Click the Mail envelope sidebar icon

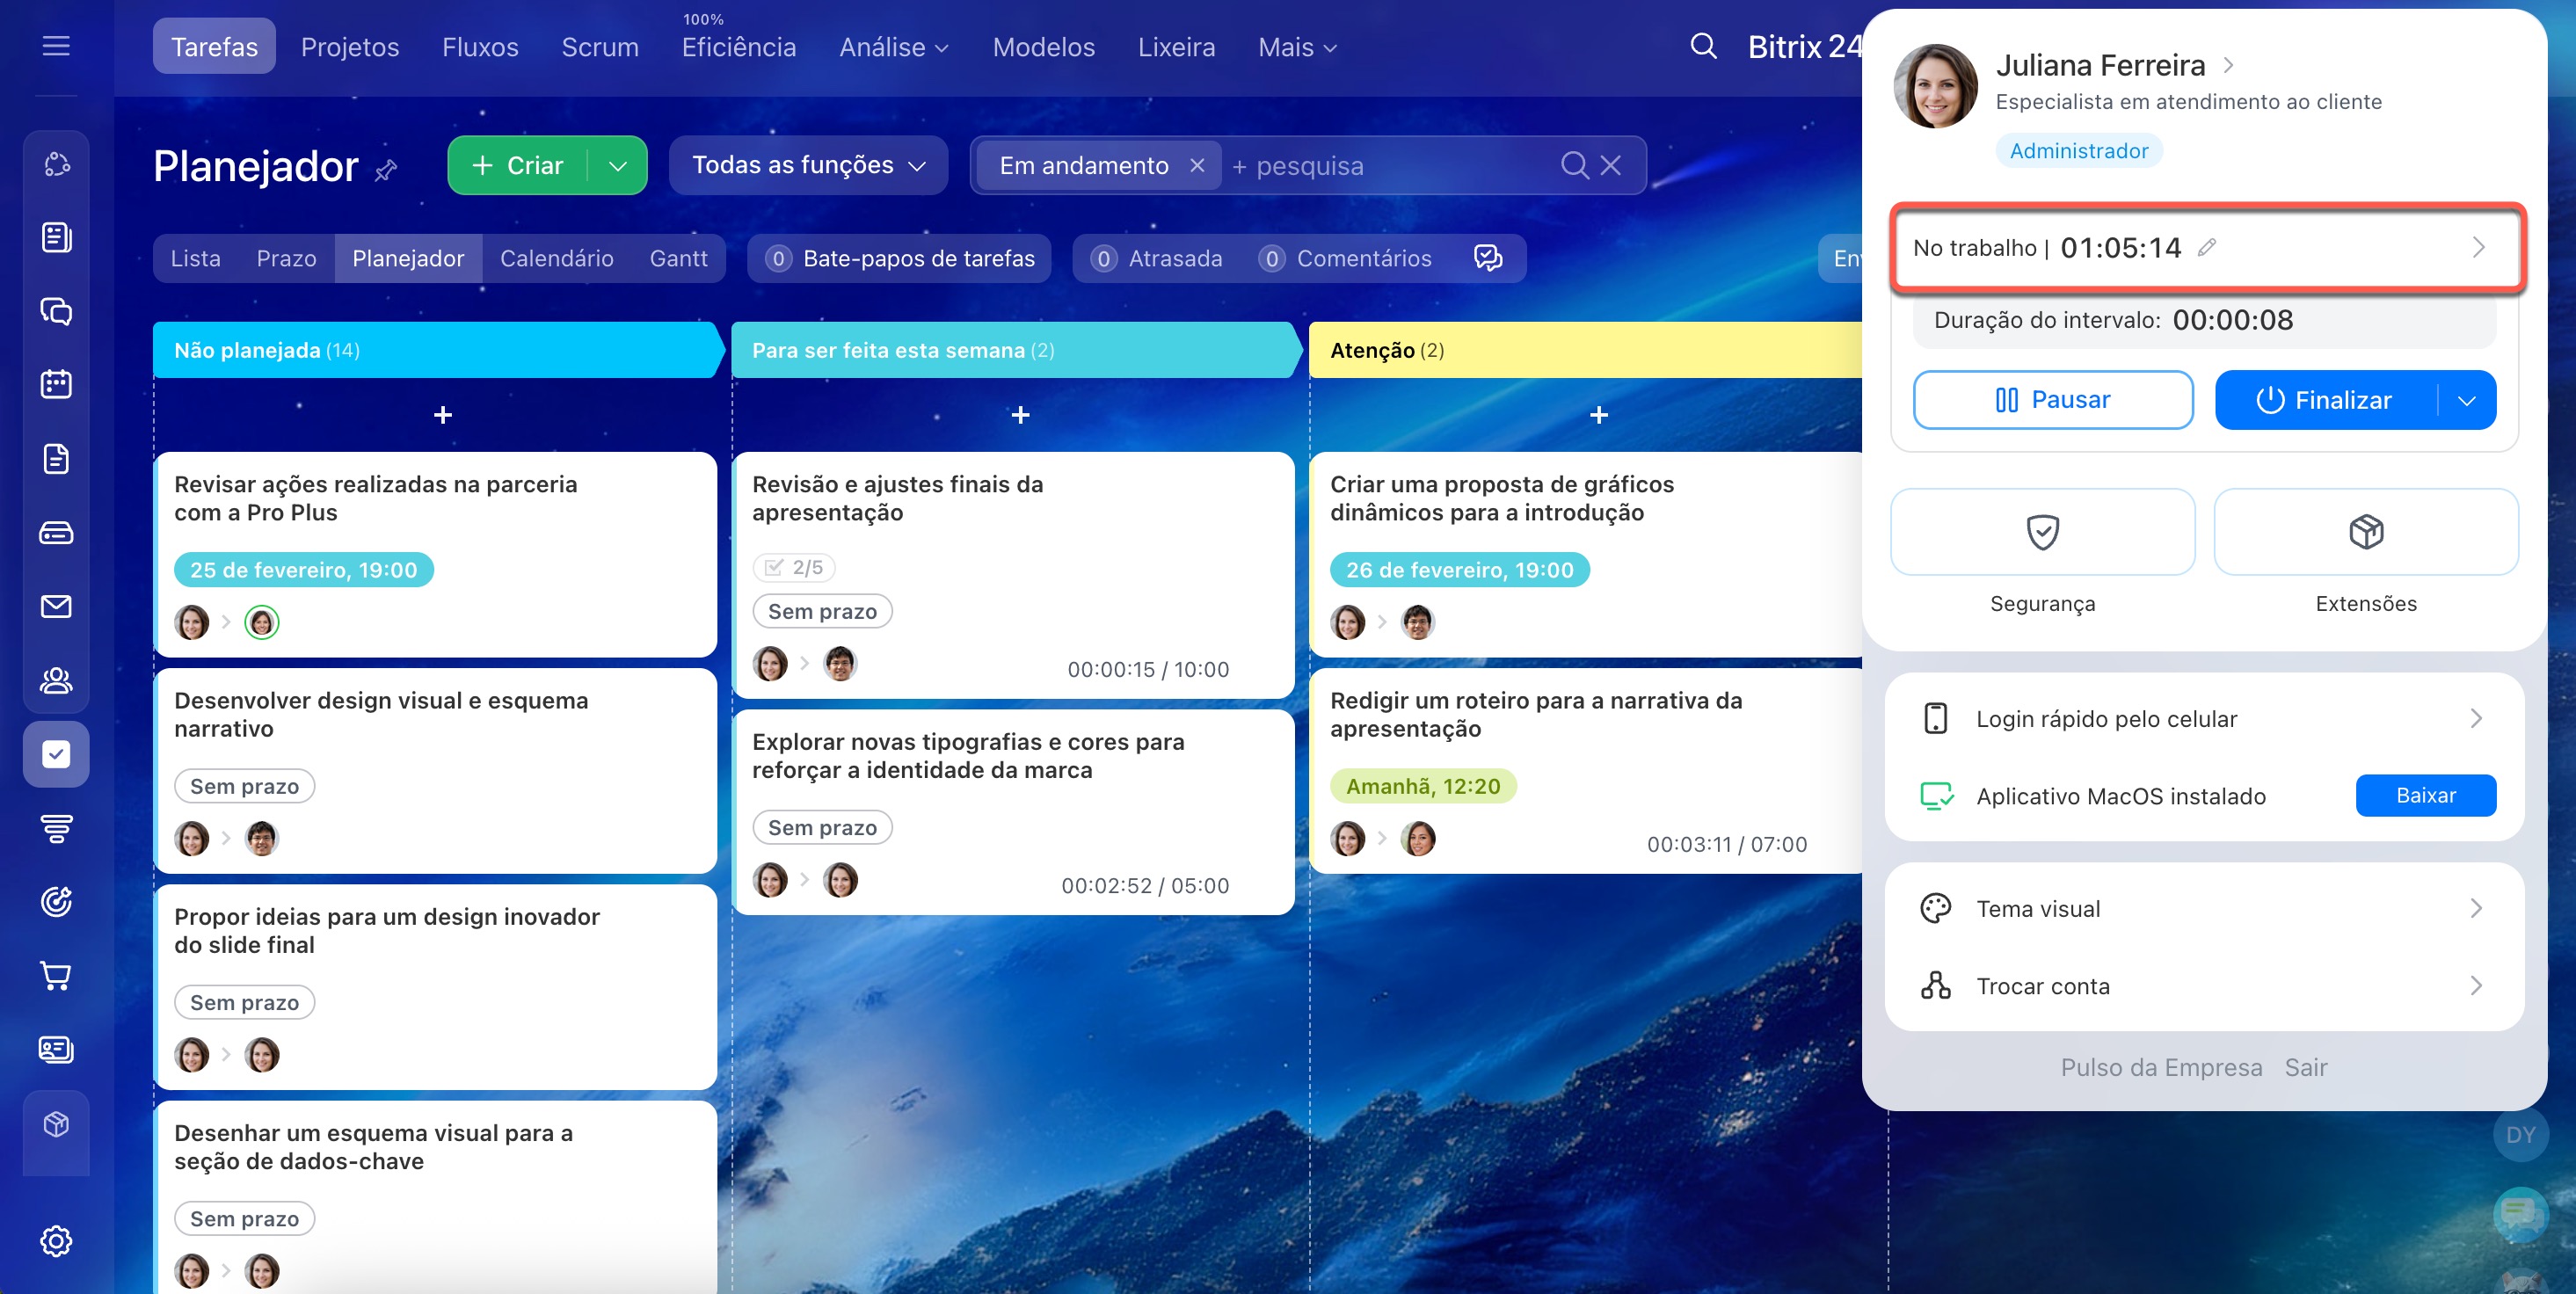[x=56, y=606]
